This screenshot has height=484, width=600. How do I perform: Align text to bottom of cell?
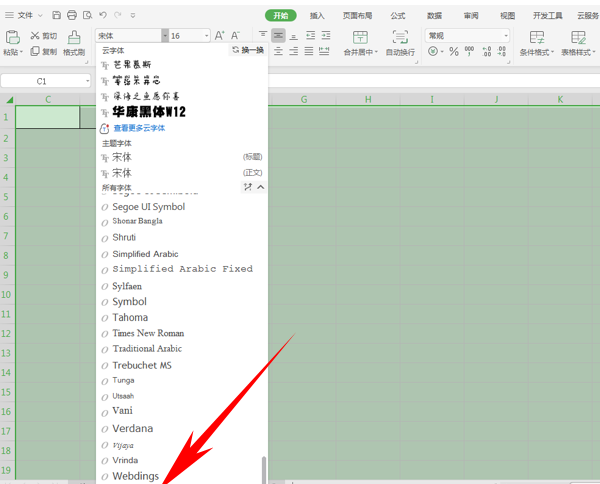click(x=293, y=36)
